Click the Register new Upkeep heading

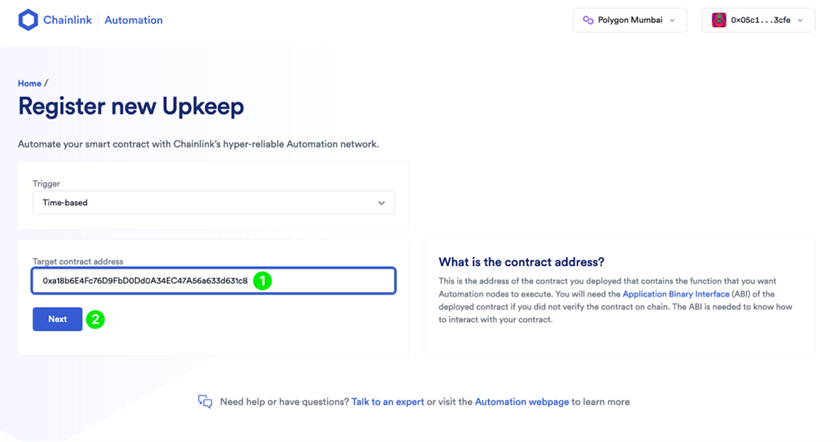click(131, 106)
